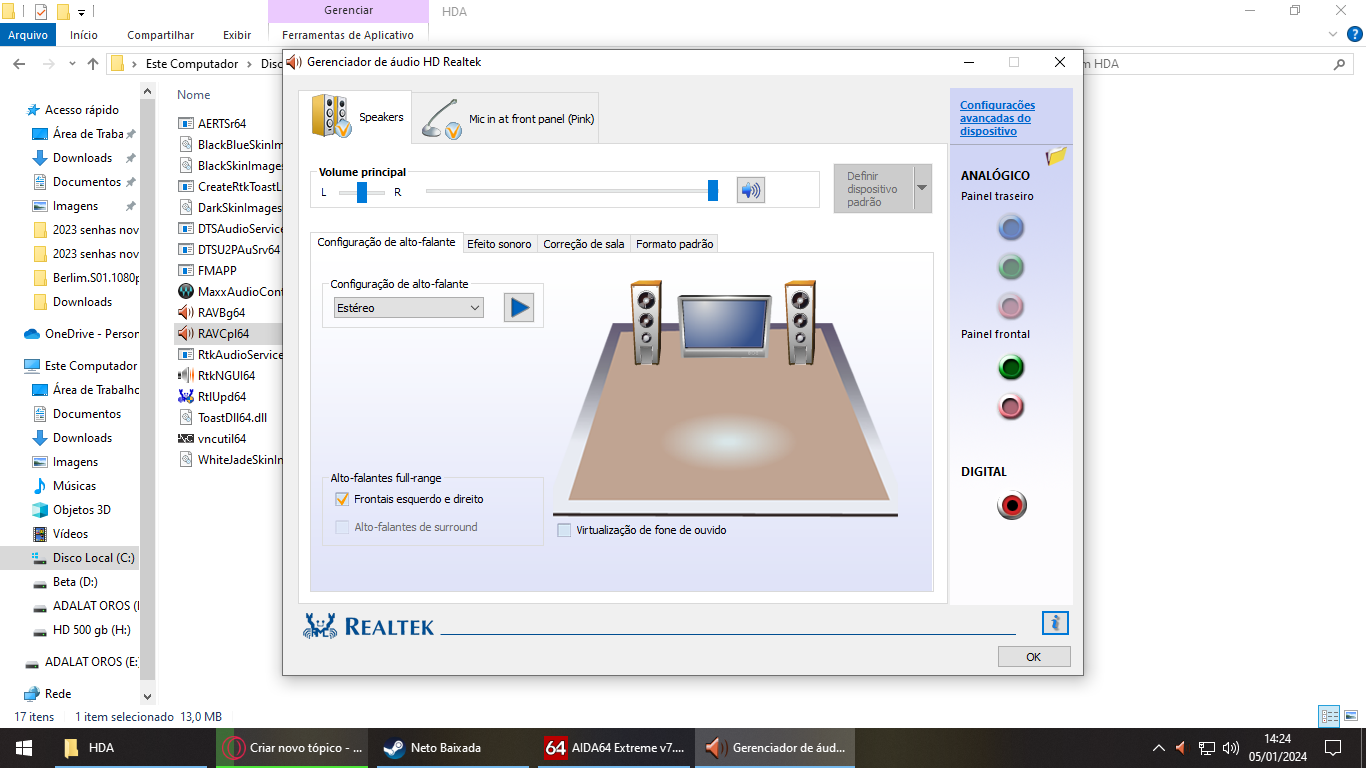The image size is (1366, 768).
Task: Open Ferramentas de Aplicativo ribbon tab
Action: tap(348, 35)
